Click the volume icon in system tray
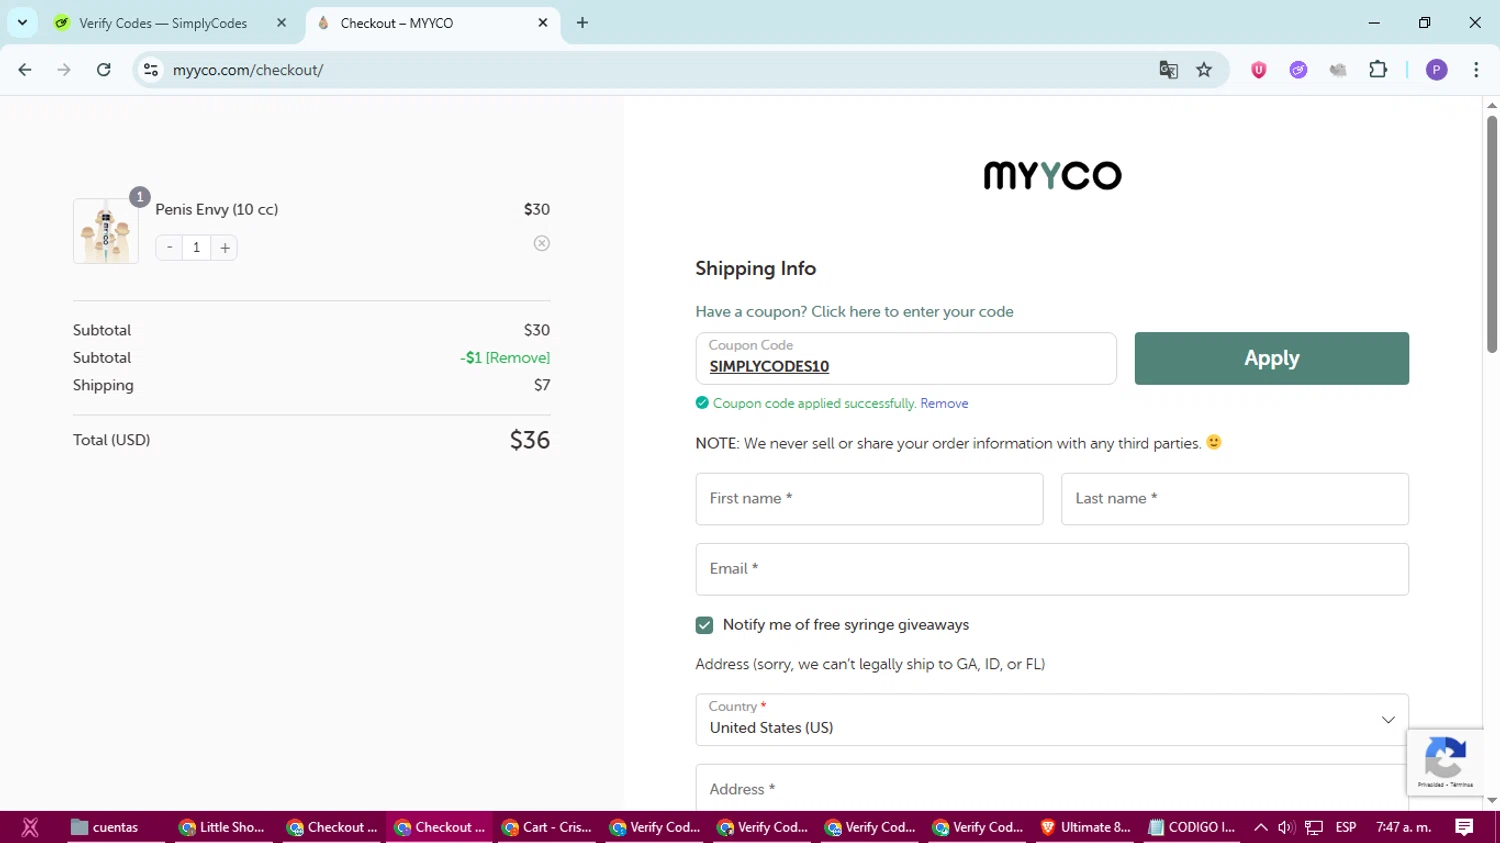Image resolution: width=1500 pixels, height=843 pixels. click(x=1286, y=827)
